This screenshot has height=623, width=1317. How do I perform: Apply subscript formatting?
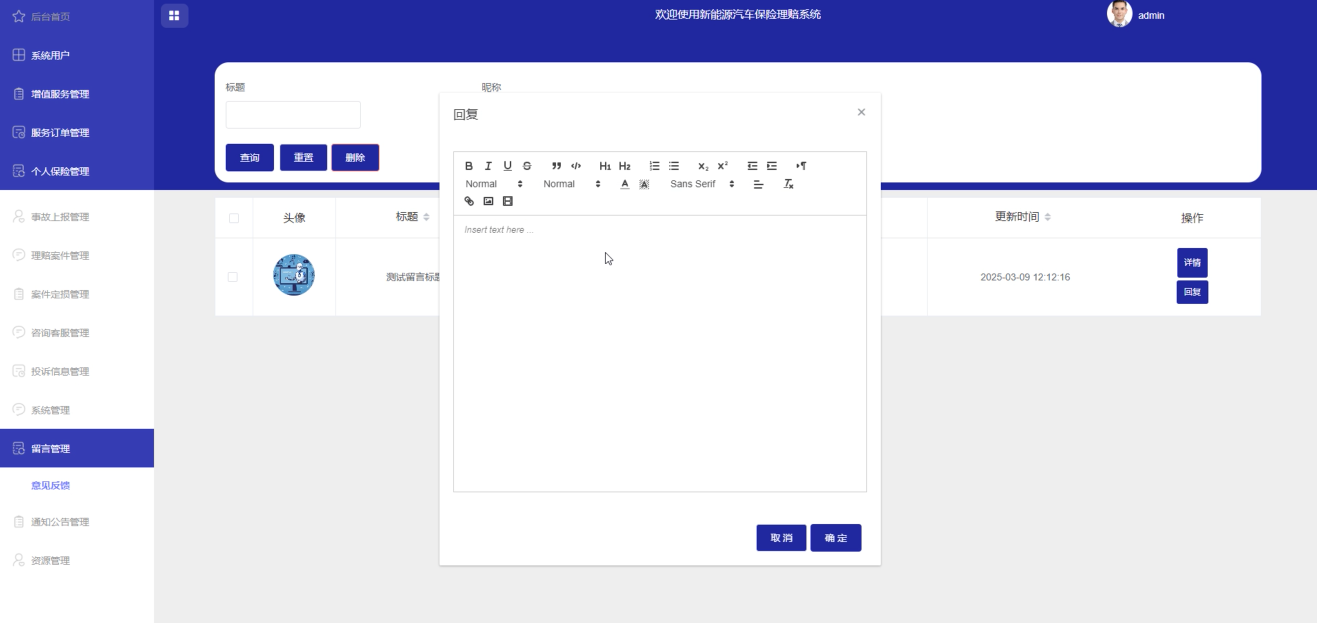(703, 166)
